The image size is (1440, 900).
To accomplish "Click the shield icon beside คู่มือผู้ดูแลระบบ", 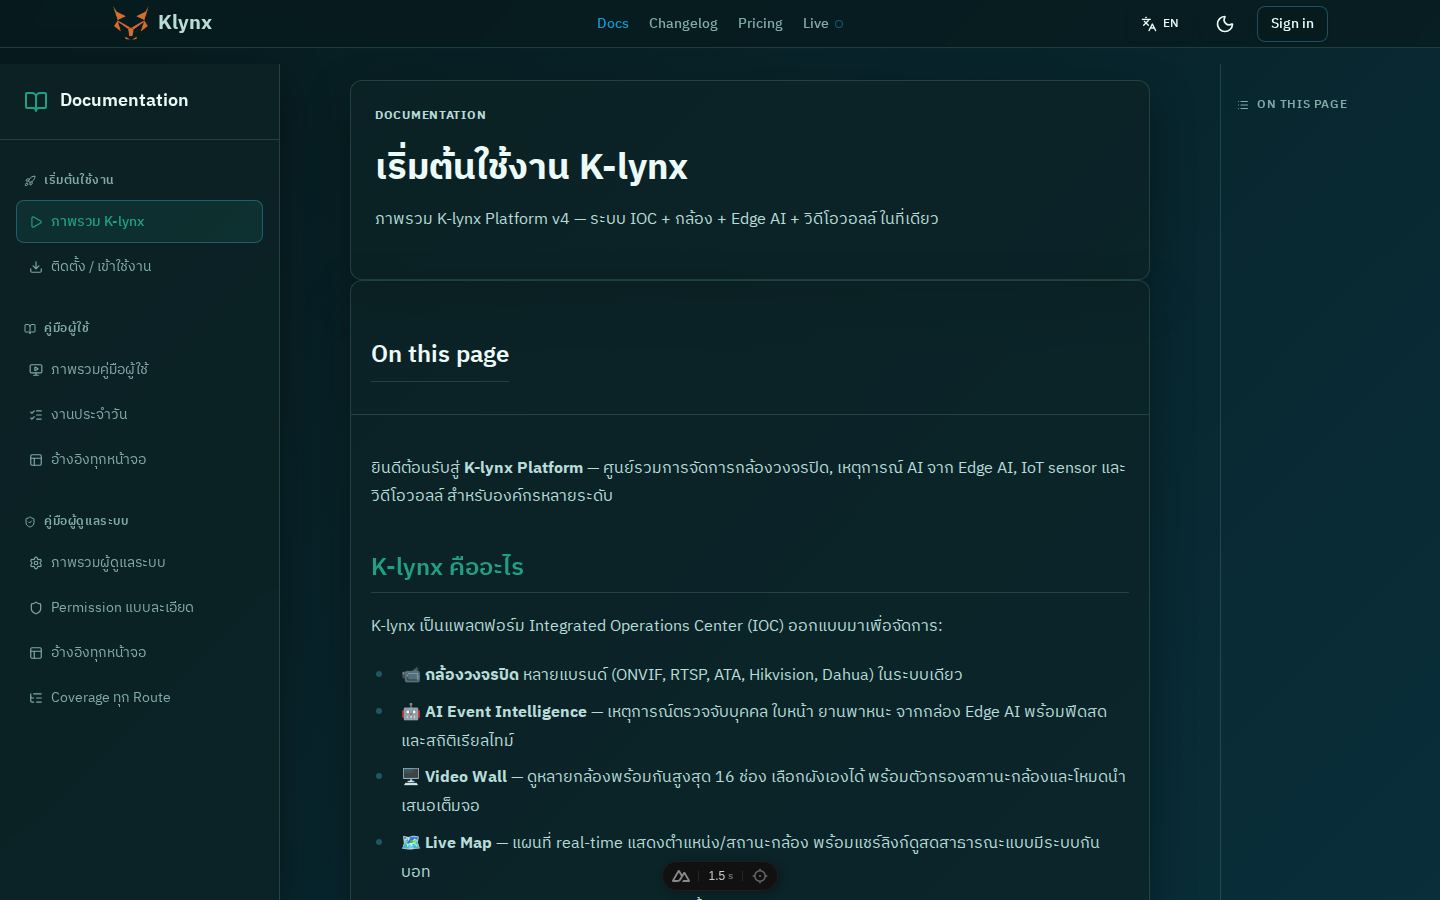I will (30, 521).
